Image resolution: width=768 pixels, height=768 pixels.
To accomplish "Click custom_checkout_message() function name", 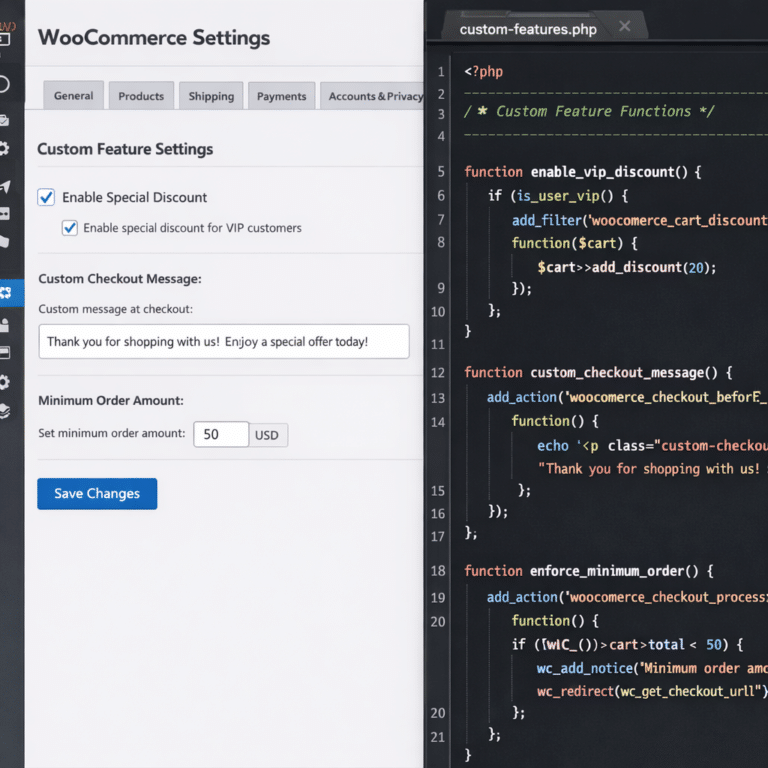I will pyautogui.click(x=624, y=373).
